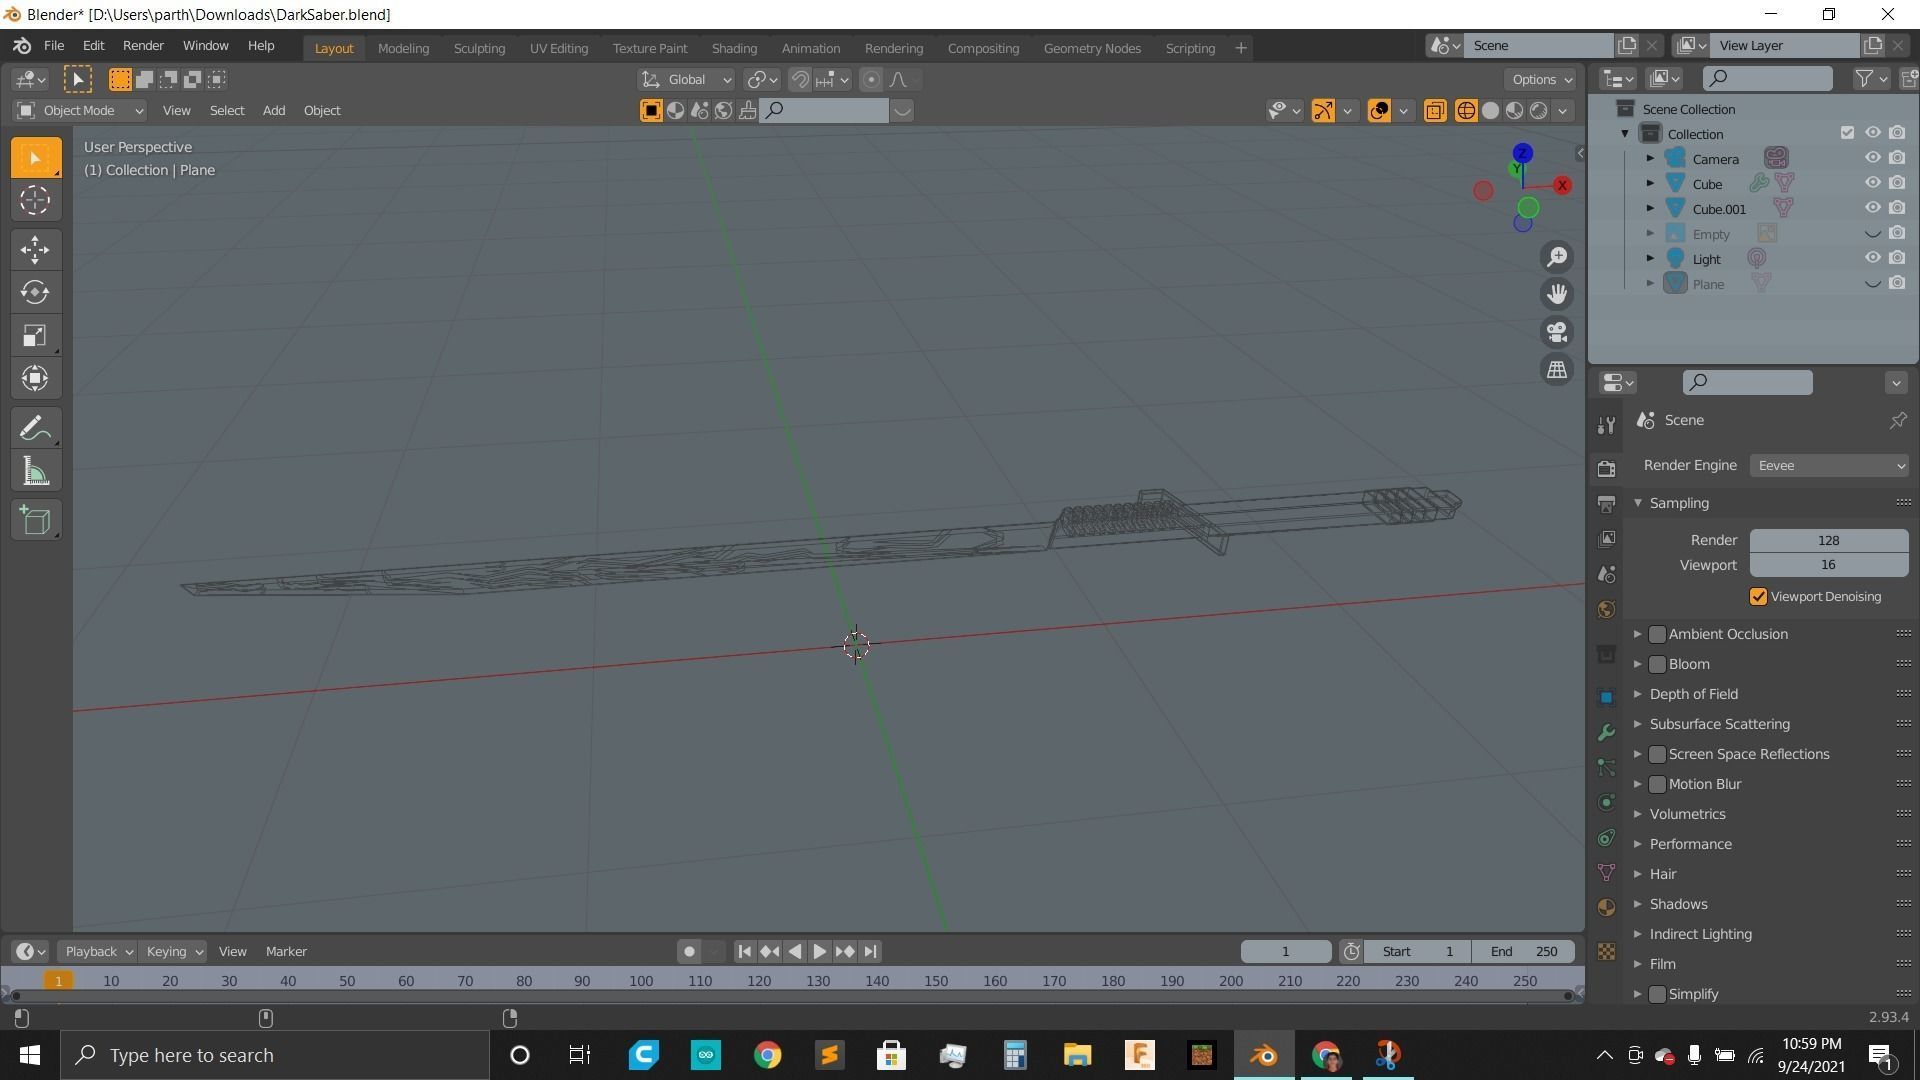Screen dimensions: 1920x1080
Task: Open Chrome from the Windows taskbar
Action: pos(767,1055)
